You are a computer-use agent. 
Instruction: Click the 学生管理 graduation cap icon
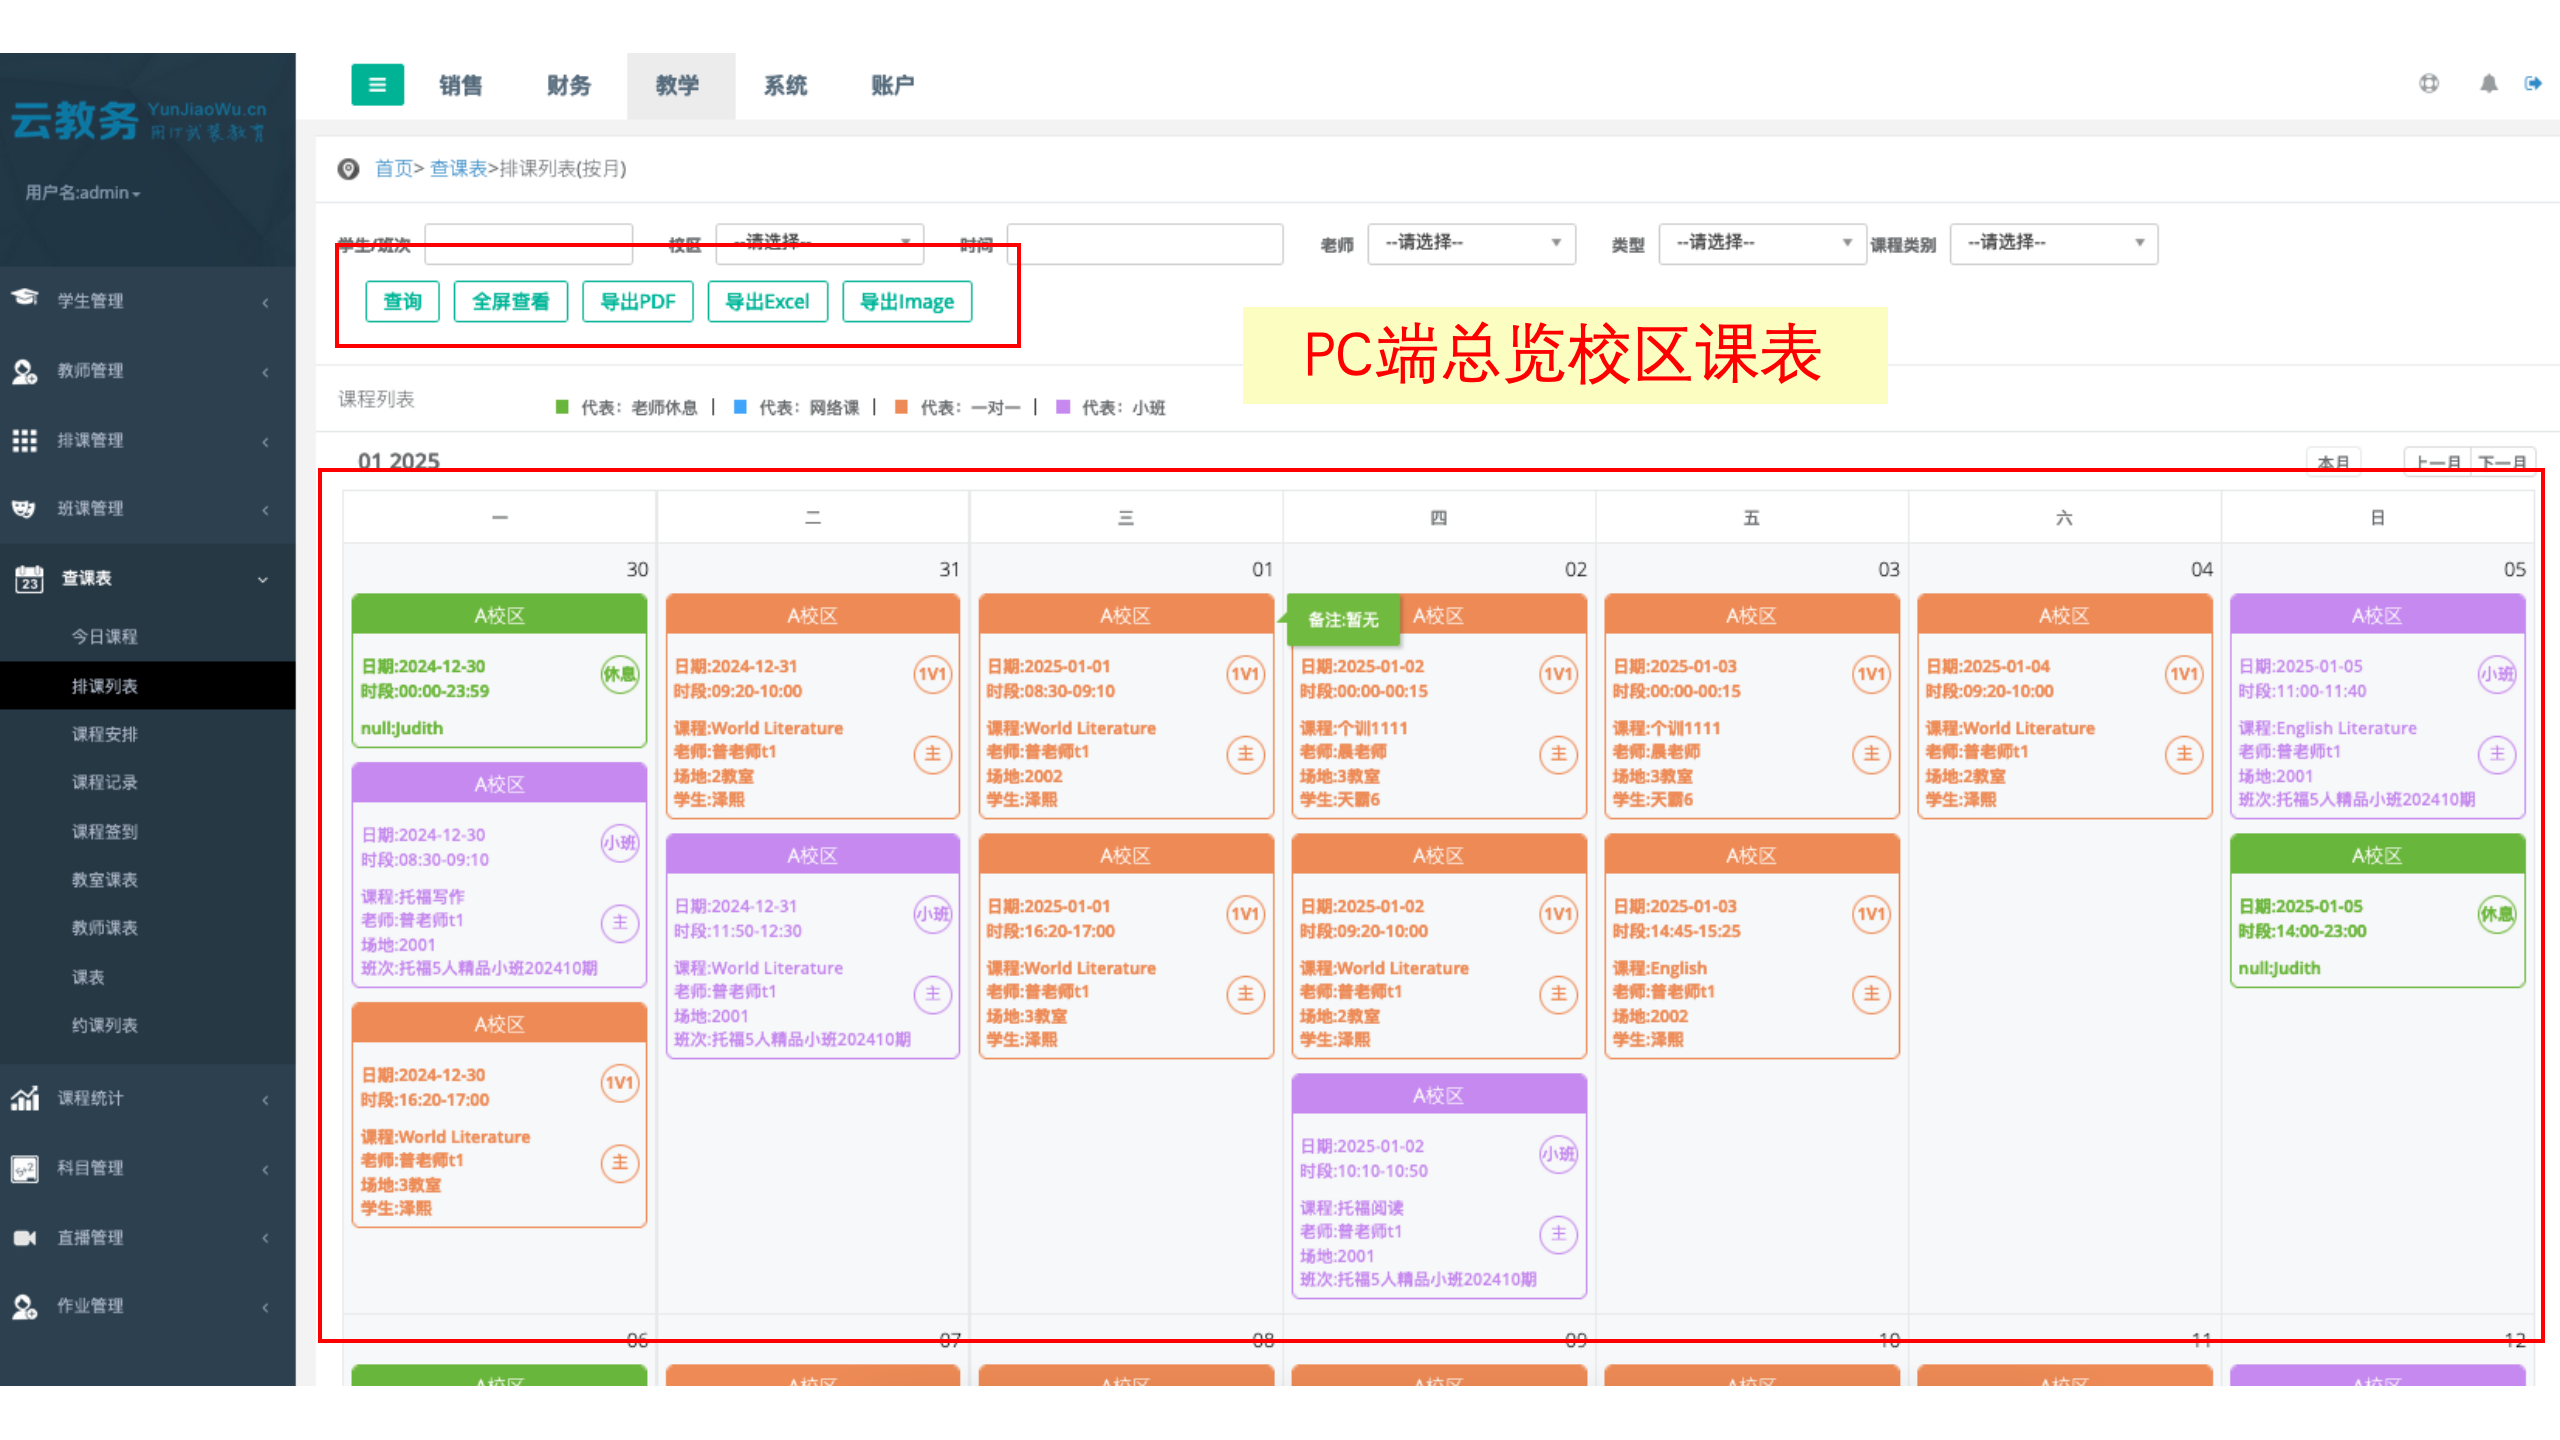tap(25, 297)
